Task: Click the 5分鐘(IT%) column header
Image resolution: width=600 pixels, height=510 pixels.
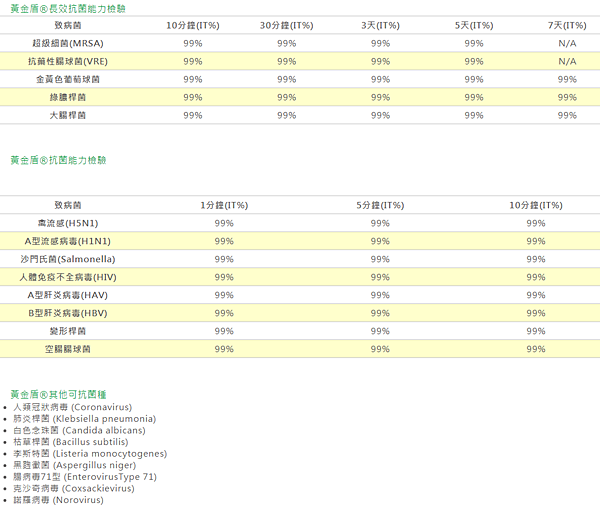Action: coord(380,205)
